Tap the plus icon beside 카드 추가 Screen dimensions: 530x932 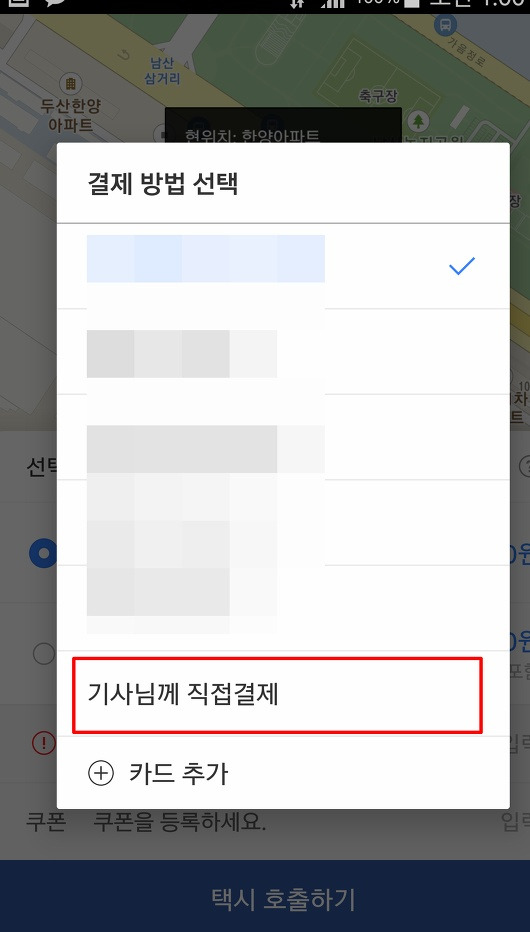[100, 773]
